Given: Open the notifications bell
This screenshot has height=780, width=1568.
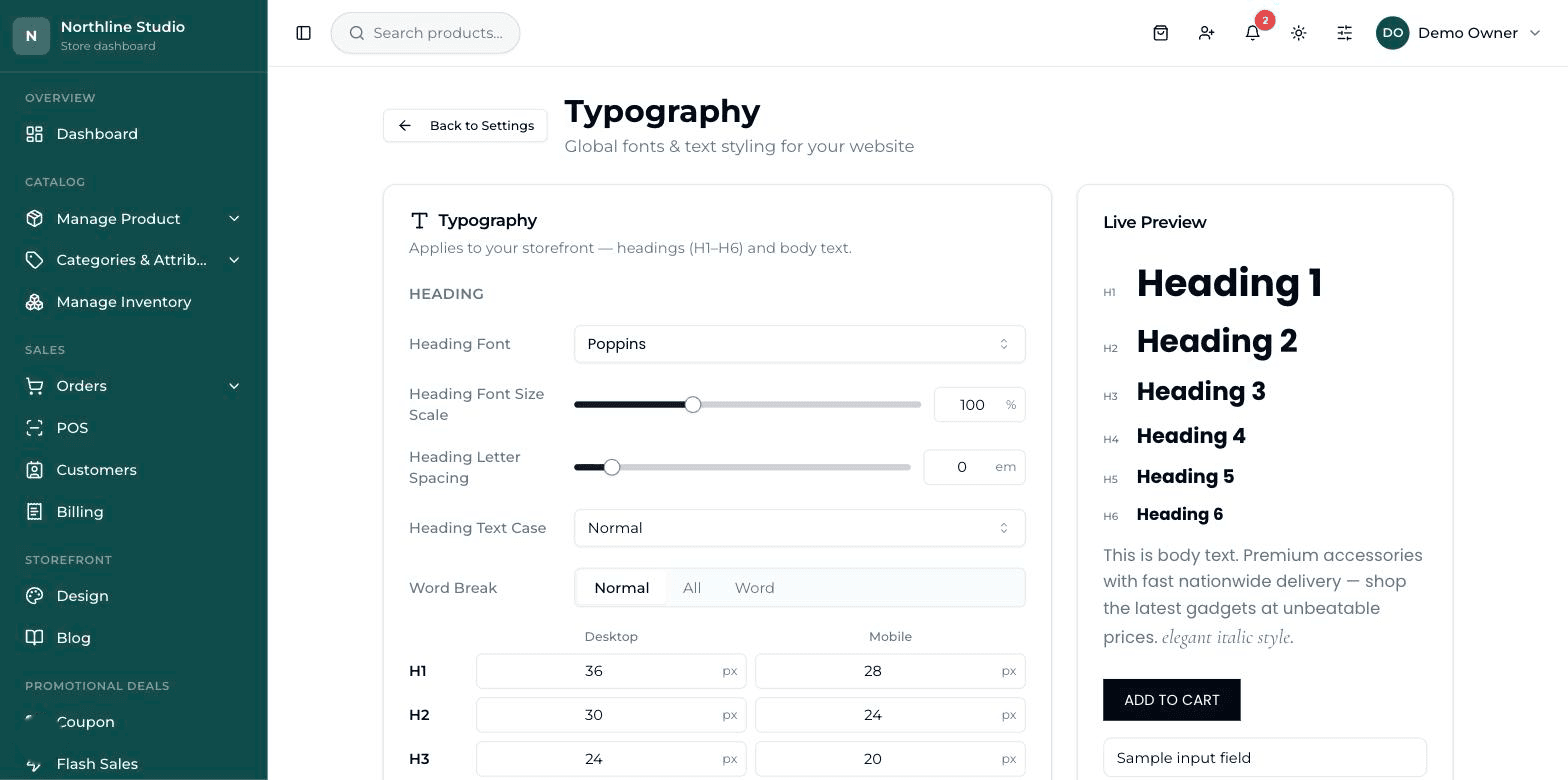Looking at the screenshot, I should [1253, 33].
